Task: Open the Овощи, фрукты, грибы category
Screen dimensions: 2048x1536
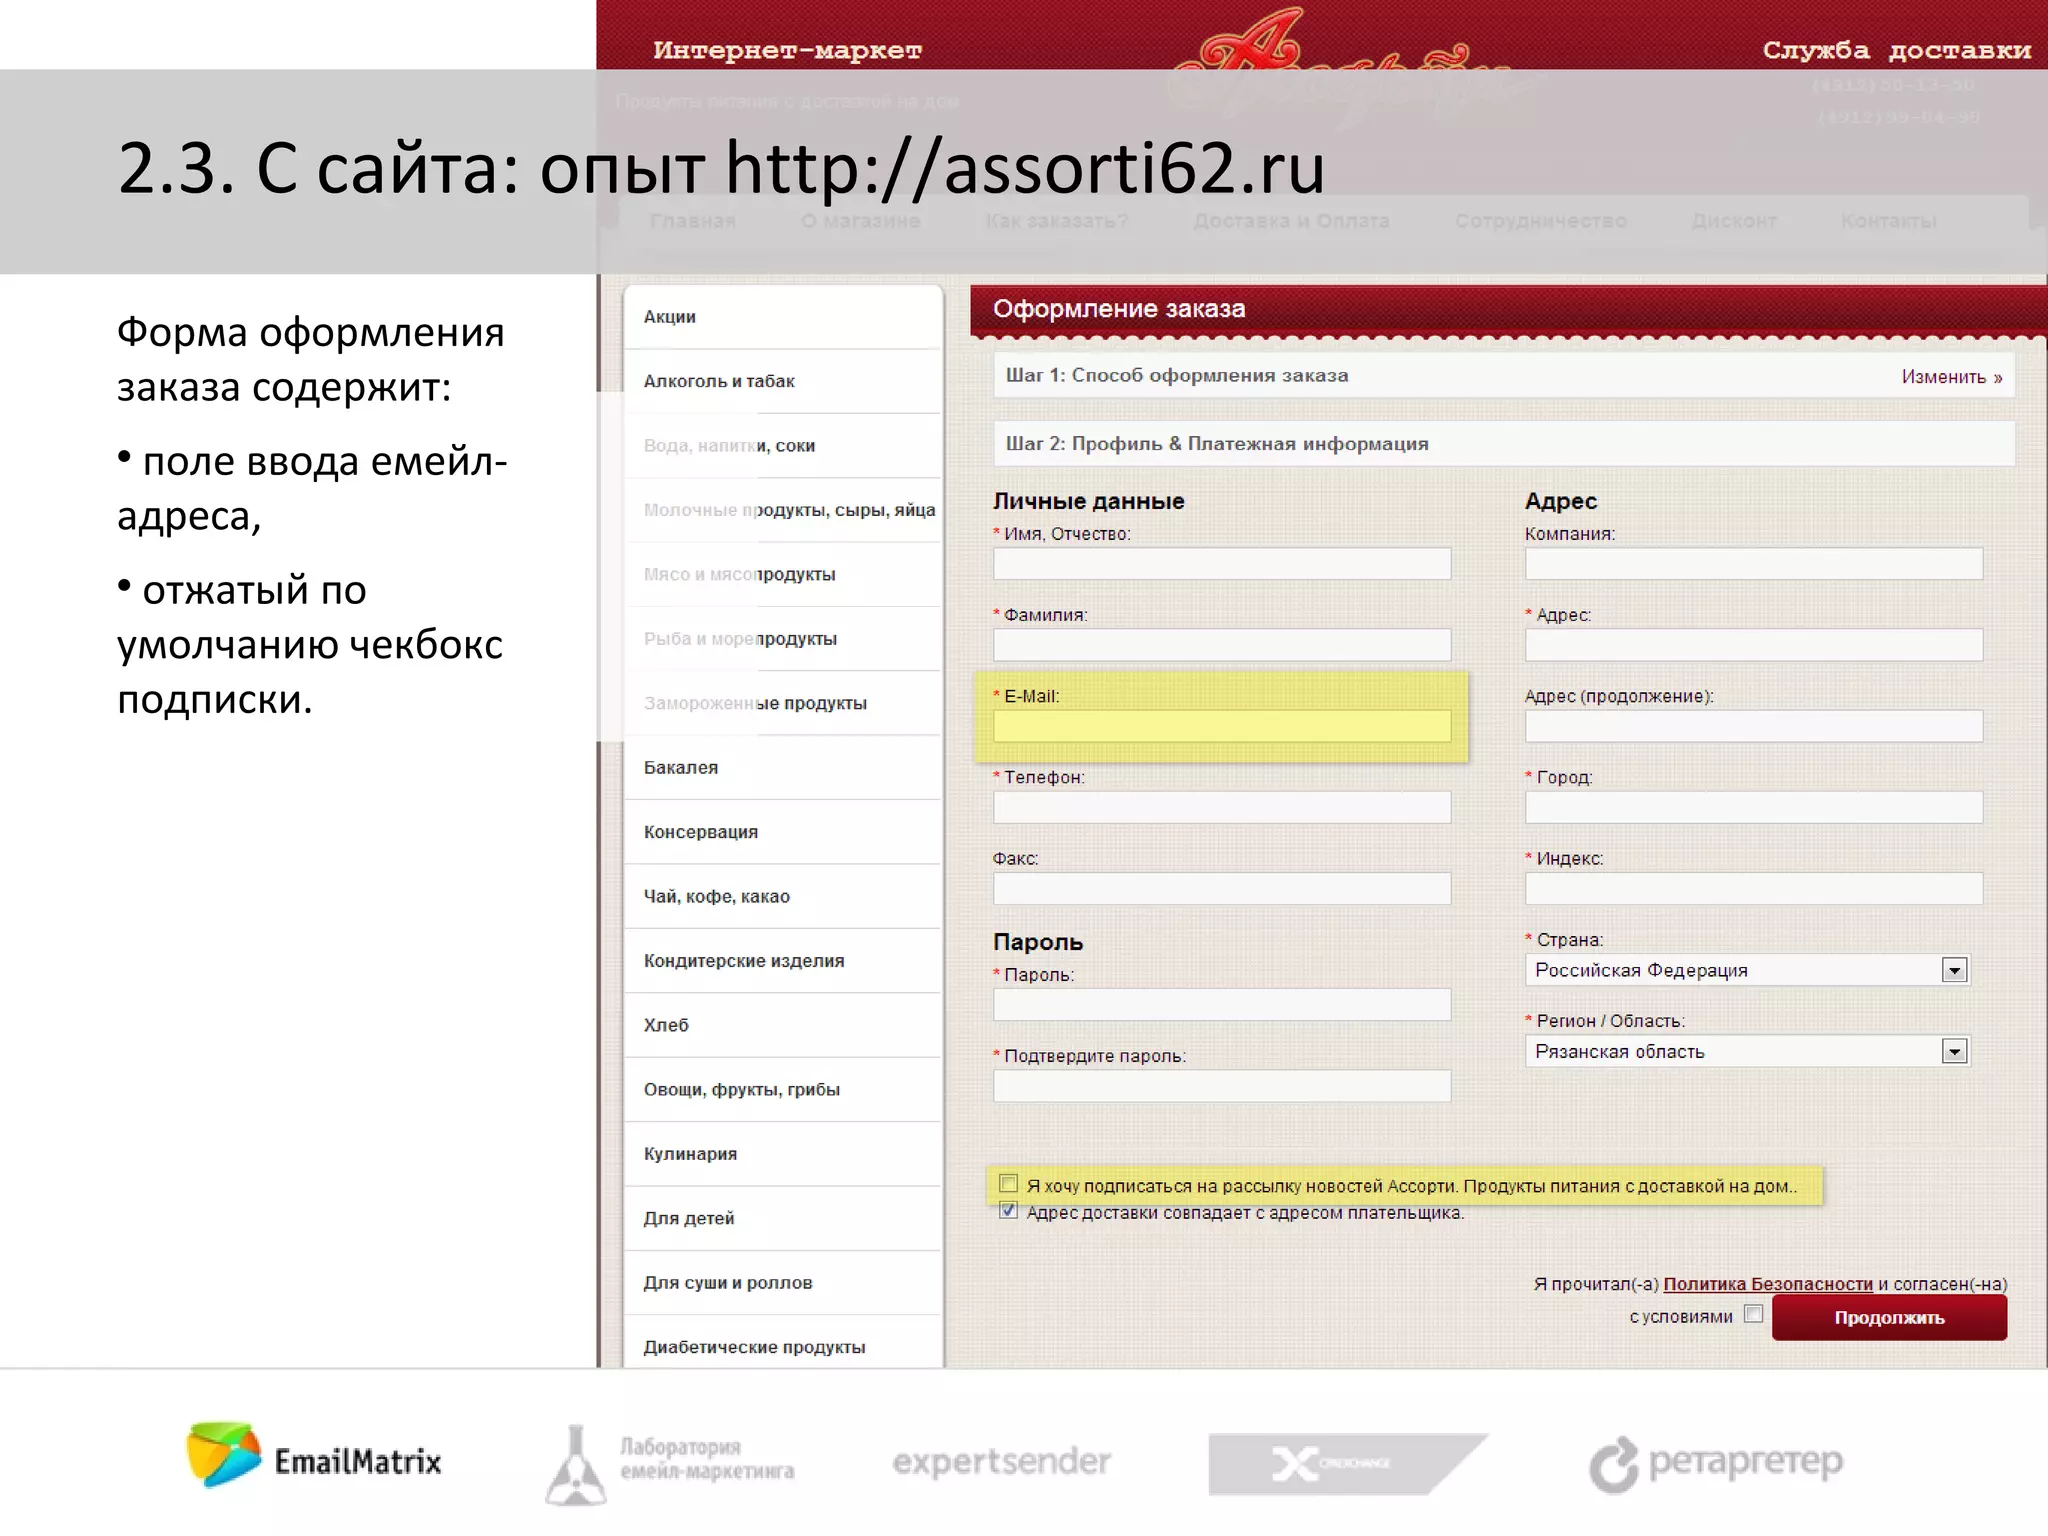Action: point(782,1090)
